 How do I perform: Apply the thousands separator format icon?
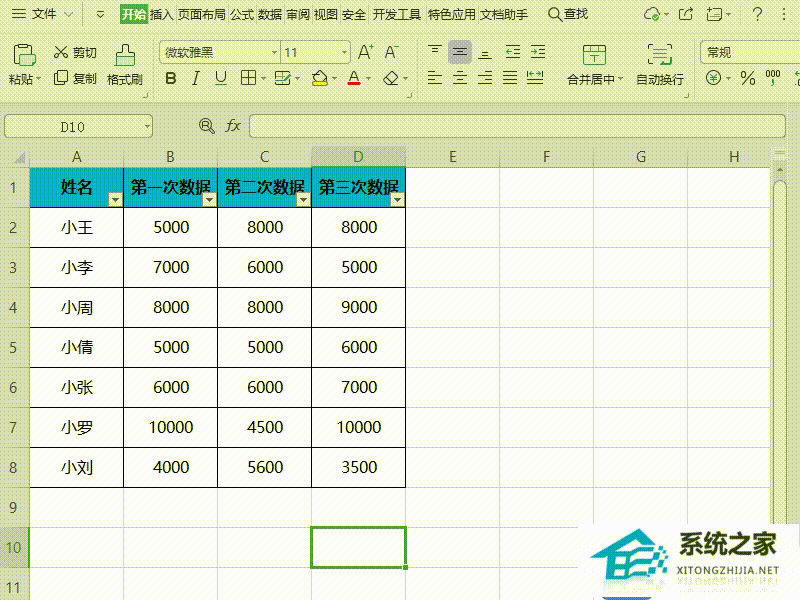770,78
